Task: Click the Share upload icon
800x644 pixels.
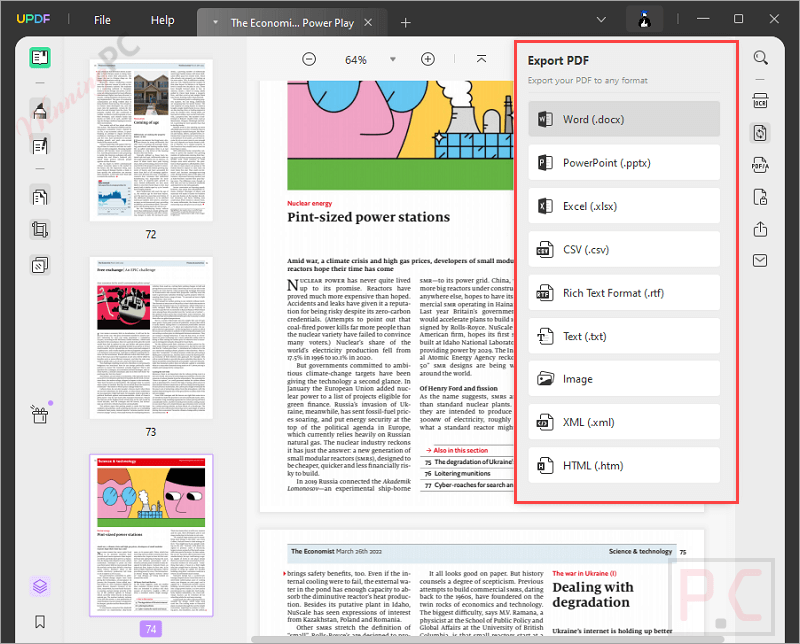Action: [x=760, y=229]
